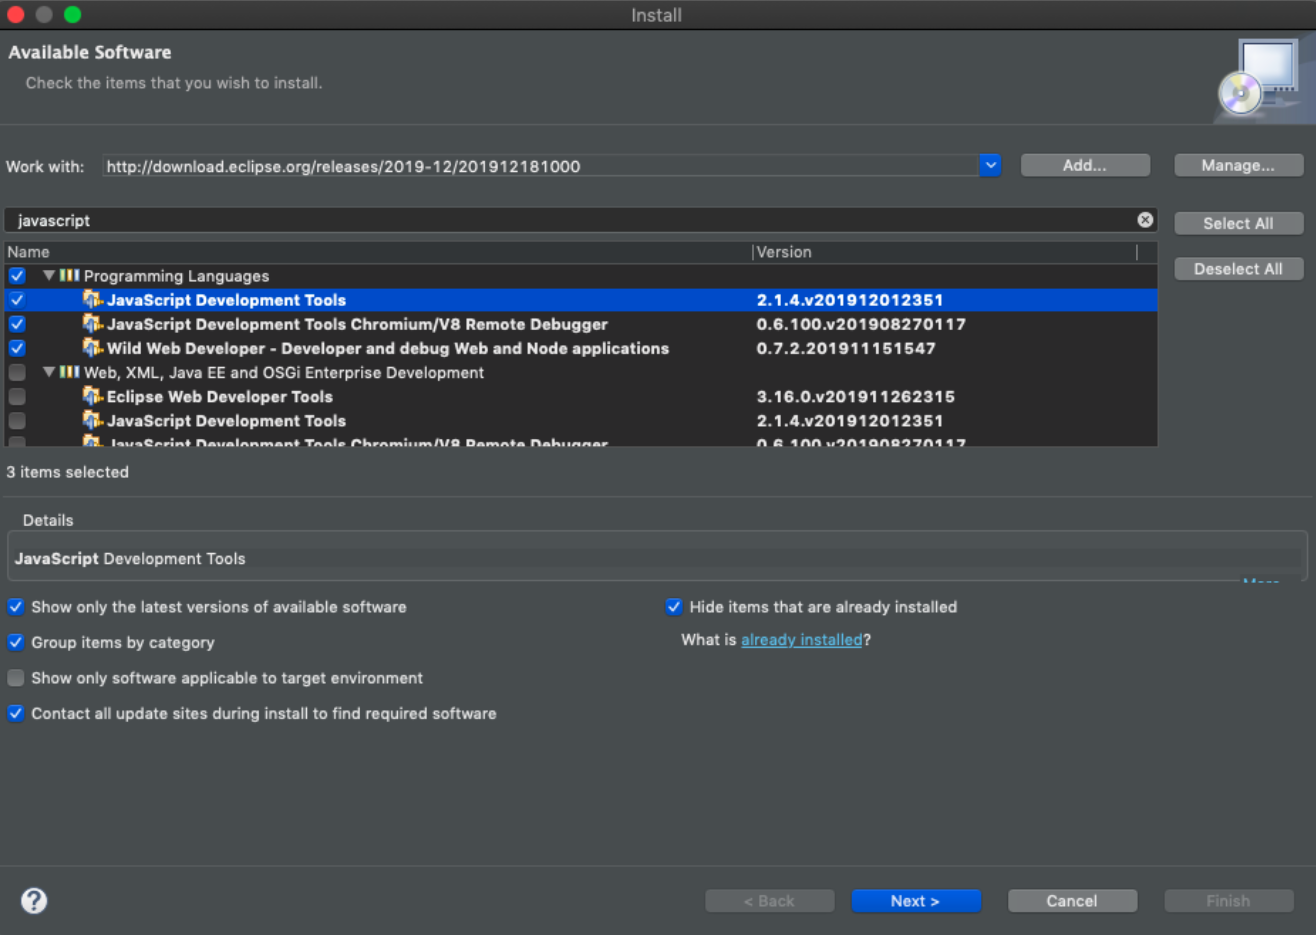Click the Programming Languages category icon
The height and width of the screenshot is (935, 1316).
pos(69,275)
